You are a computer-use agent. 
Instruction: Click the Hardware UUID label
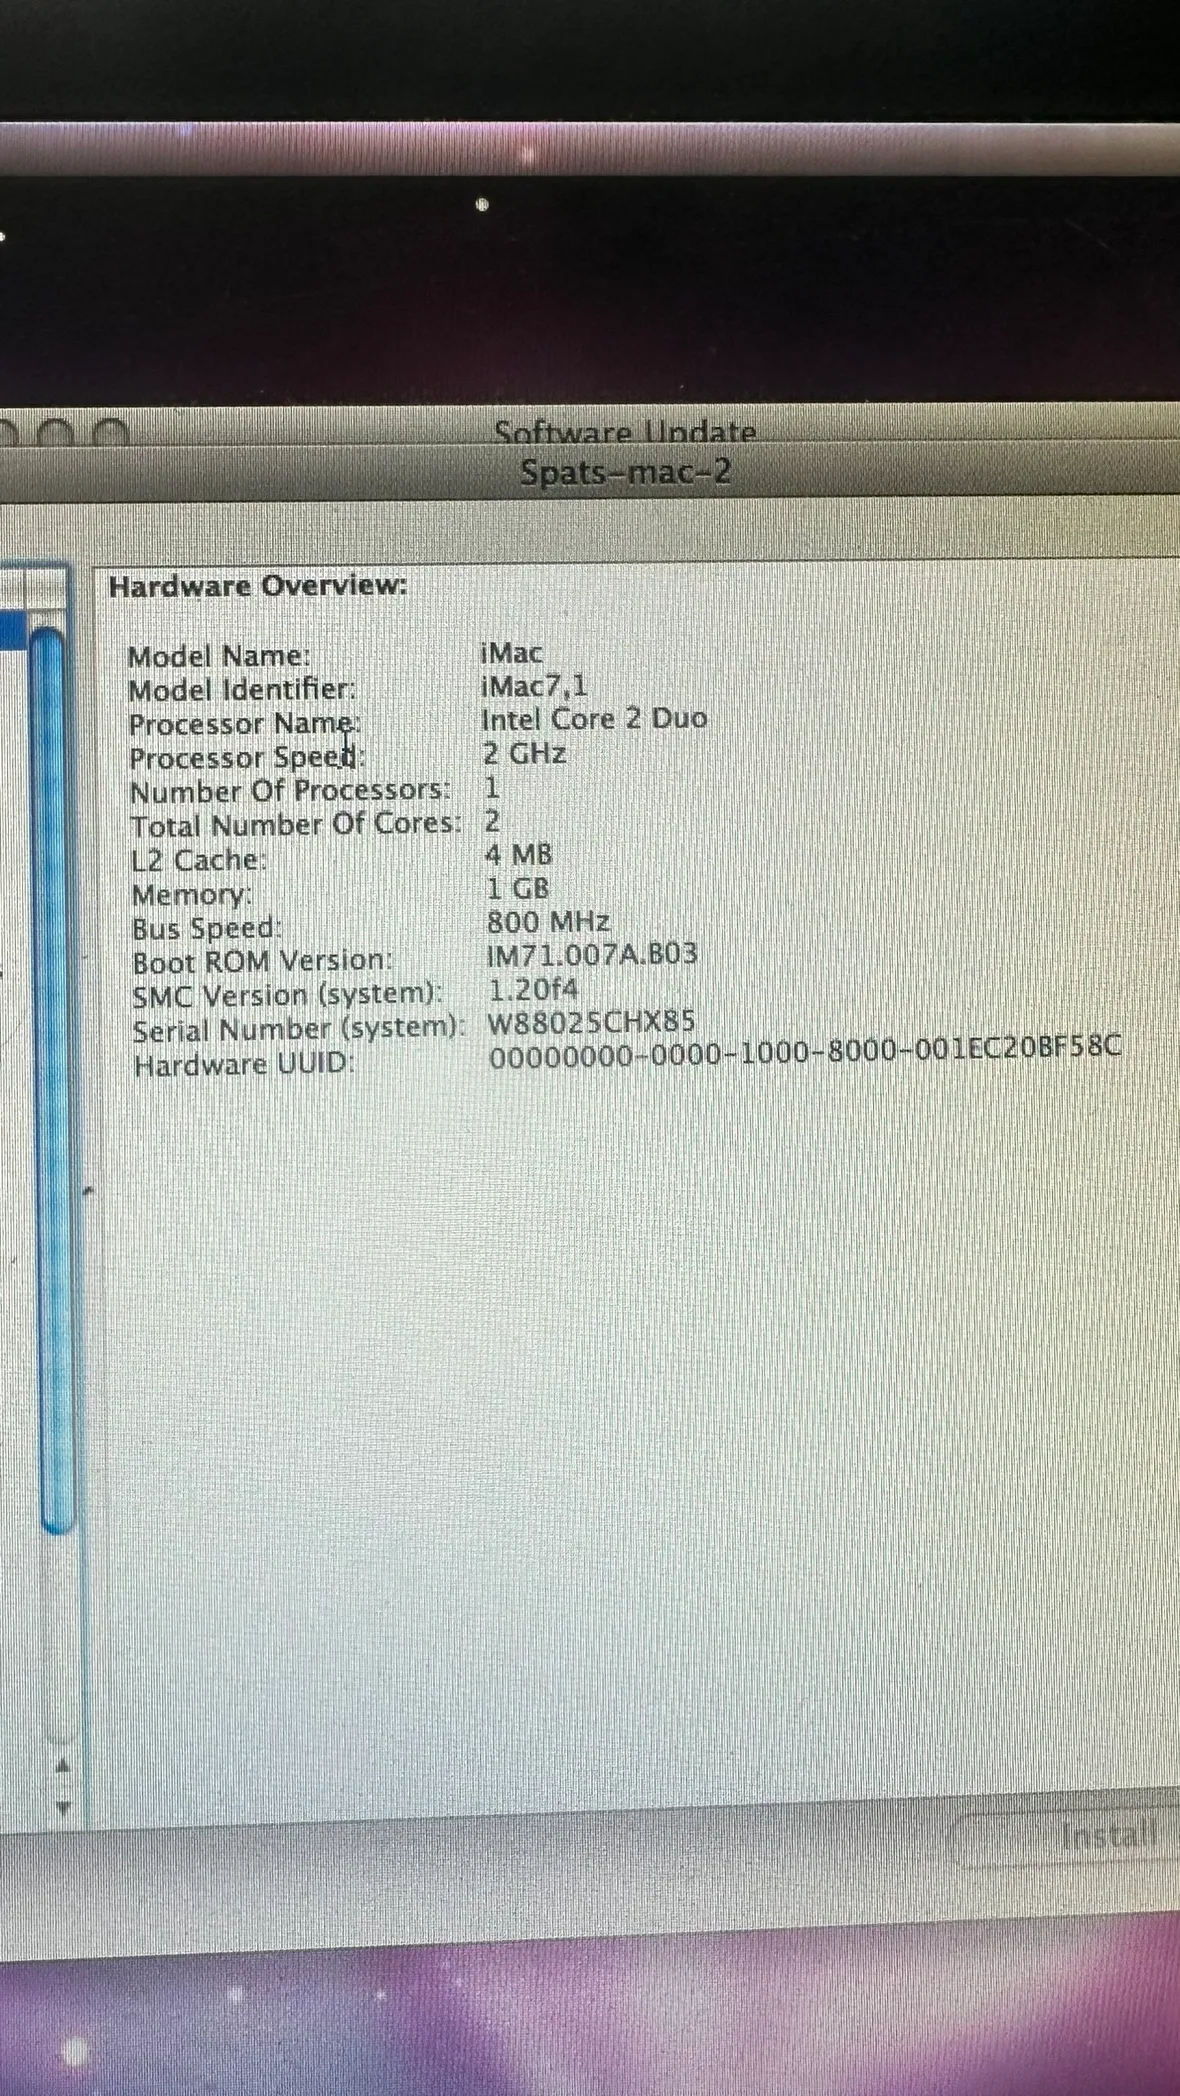(x=245, y=1065)
